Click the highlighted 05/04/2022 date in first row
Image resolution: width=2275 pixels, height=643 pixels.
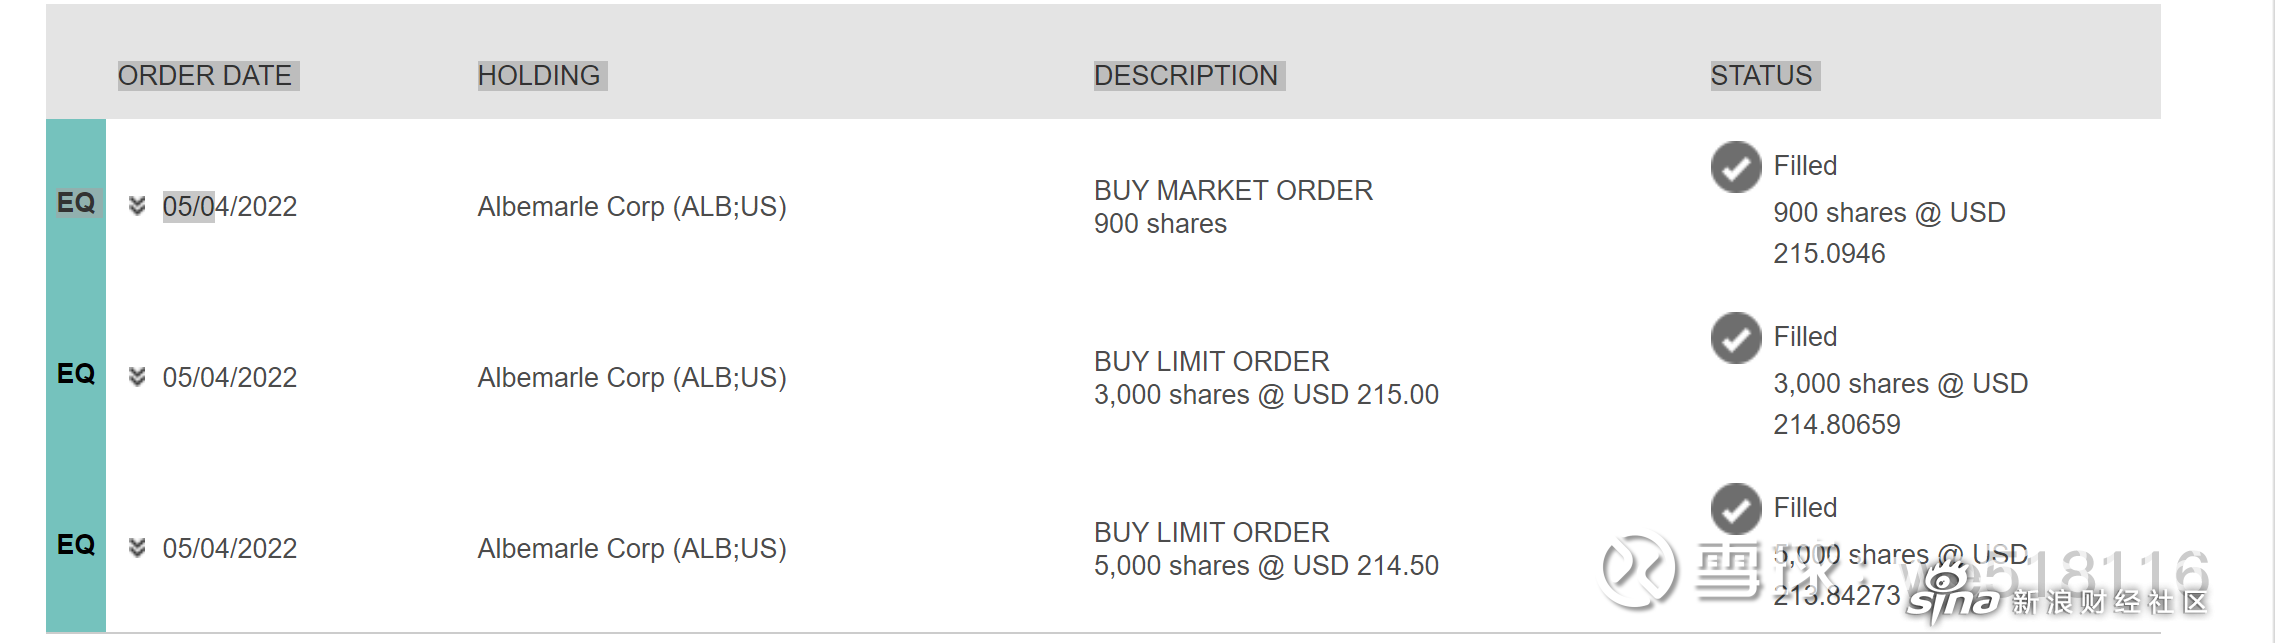tap(230, 207)
